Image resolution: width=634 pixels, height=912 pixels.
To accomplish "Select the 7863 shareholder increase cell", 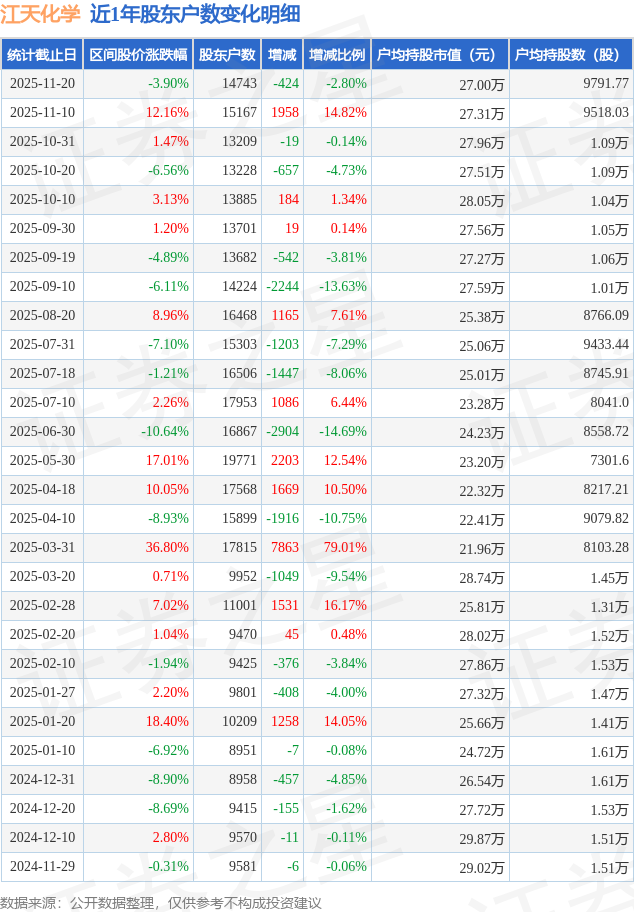I will (285, 548).
